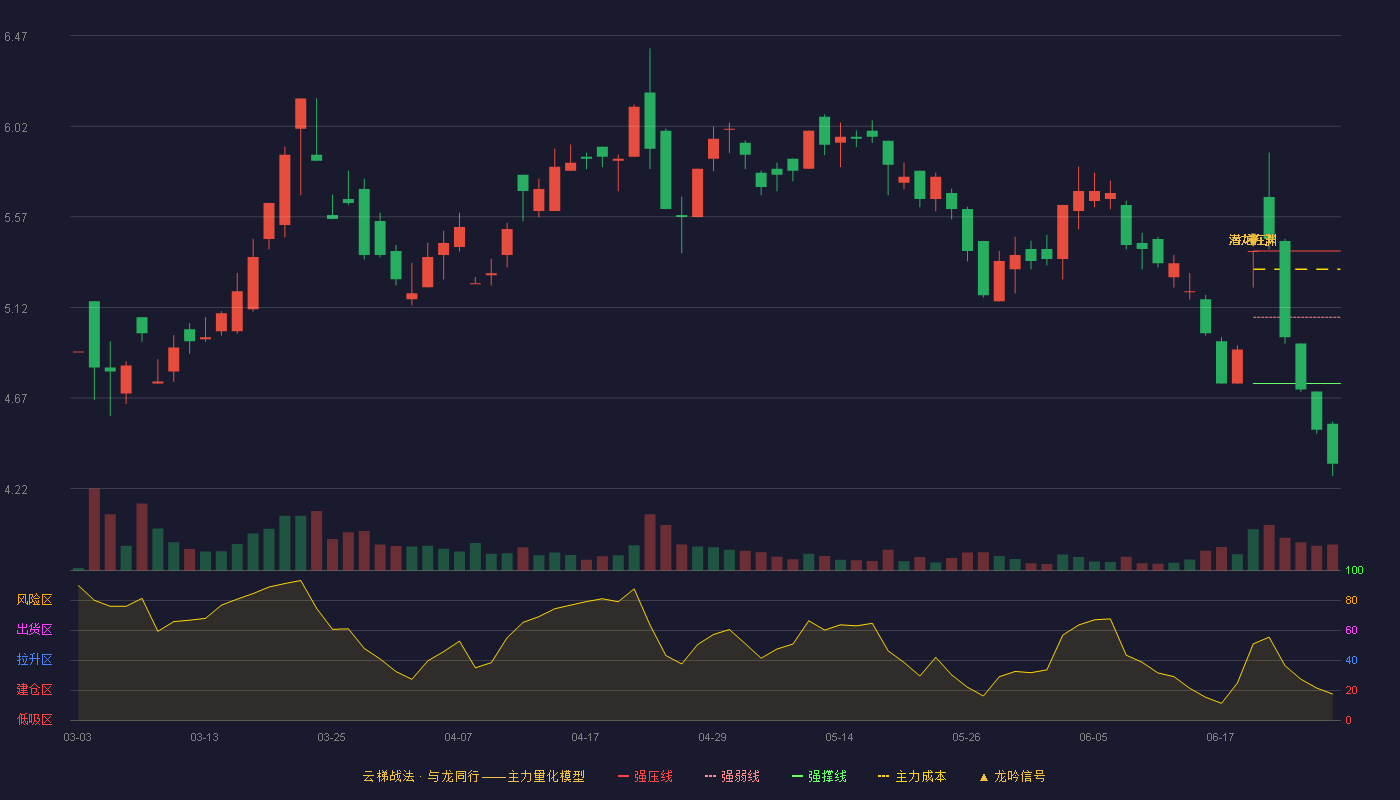
Task: Click the 潜龙在渊 annotation label
Action: click(x=1253, y=240)
